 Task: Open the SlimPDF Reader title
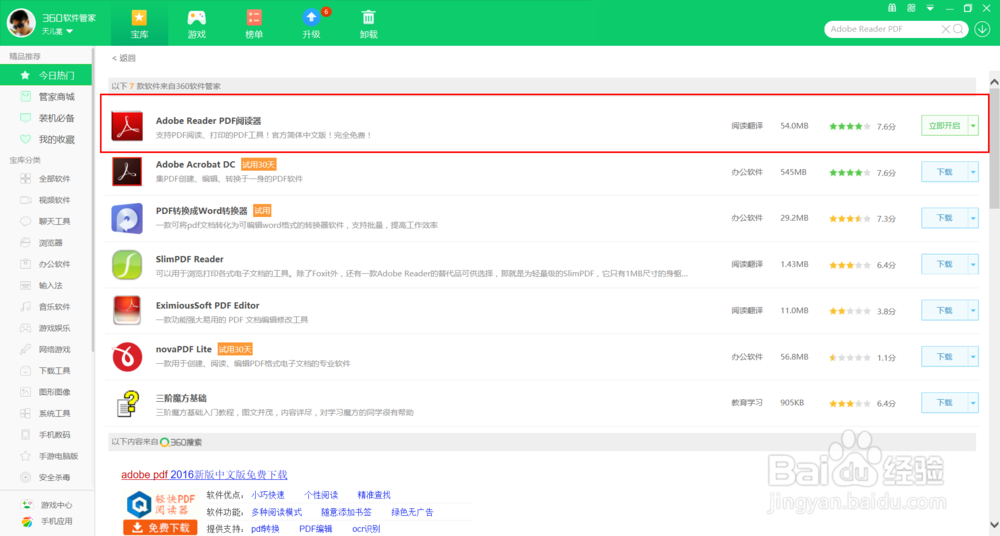pyautogui.click(x=189, y=259)
